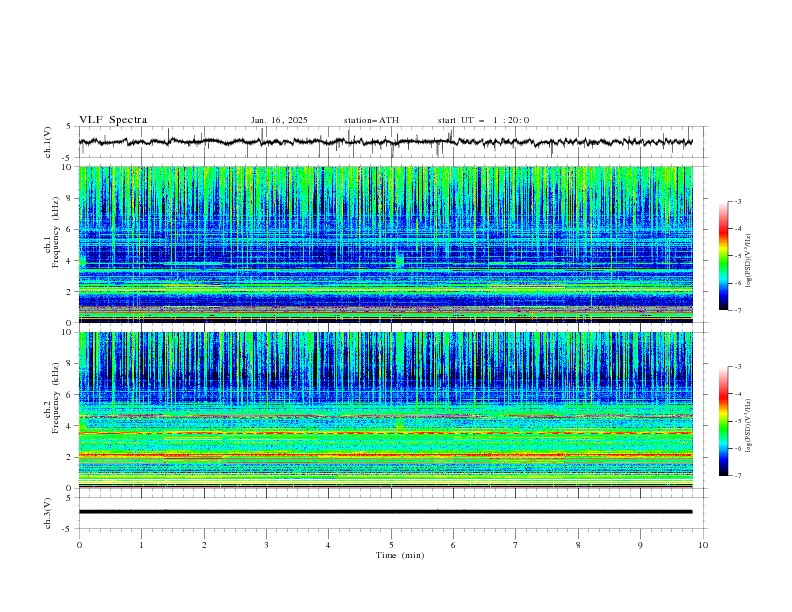
Task: Click the ch.1 colorbar 'log(PSD)(V²/Hz)' label
Action: [x=748, y=261]
